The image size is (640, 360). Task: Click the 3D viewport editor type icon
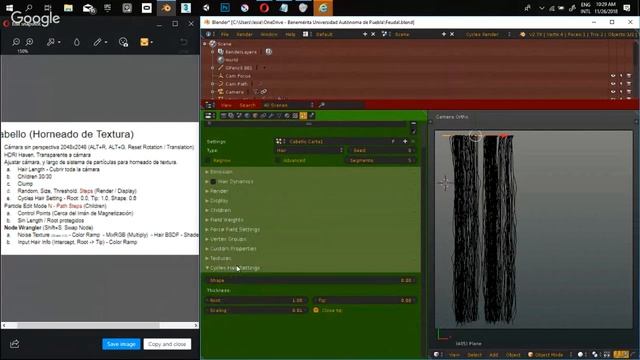click(x=437, y=354)
